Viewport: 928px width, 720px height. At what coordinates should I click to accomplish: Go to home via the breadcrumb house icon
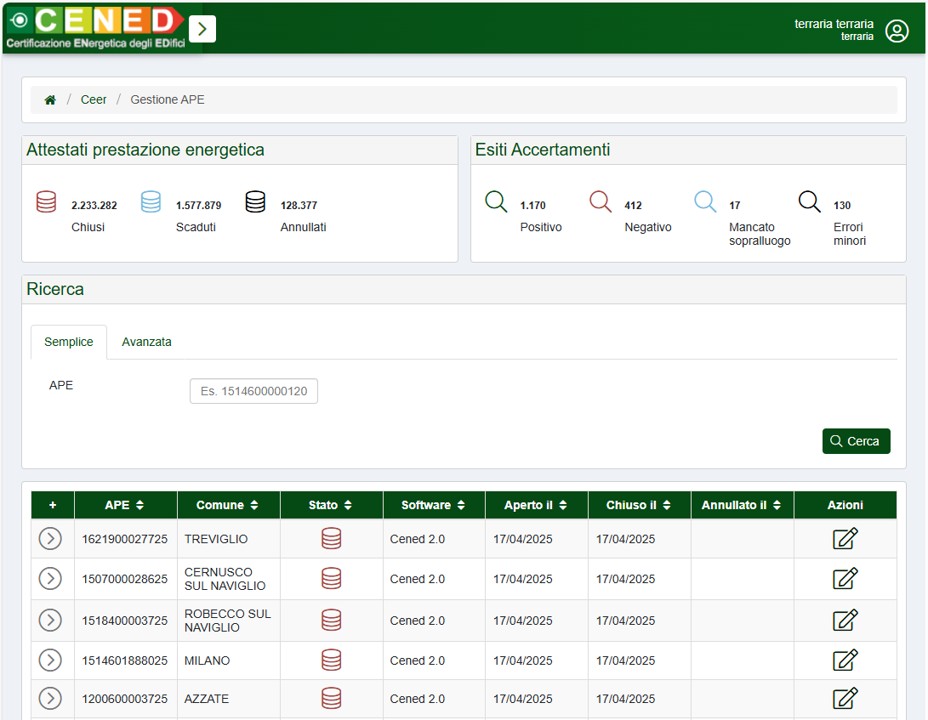point(50,100)
